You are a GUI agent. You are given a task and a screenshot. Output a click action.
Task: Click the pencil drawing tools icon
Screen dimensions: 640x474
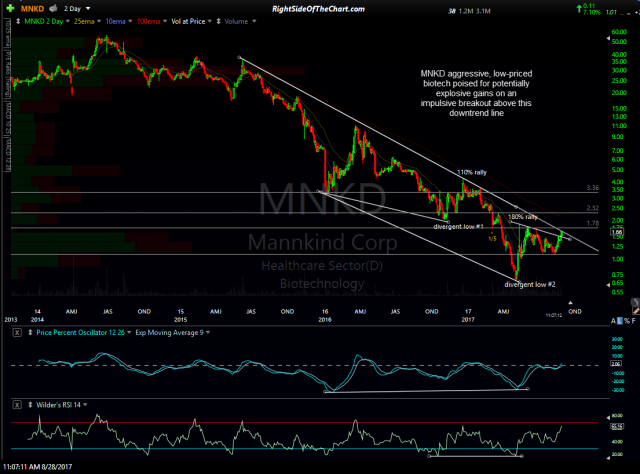coord(636,311)
